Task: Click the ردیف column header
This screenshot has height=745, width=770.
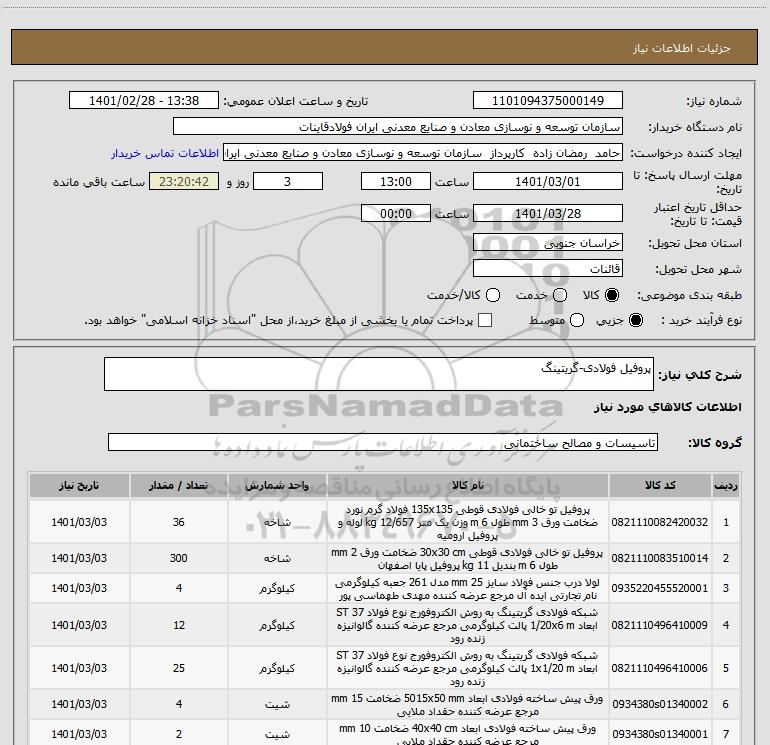Action: click(x=725, y=486)
